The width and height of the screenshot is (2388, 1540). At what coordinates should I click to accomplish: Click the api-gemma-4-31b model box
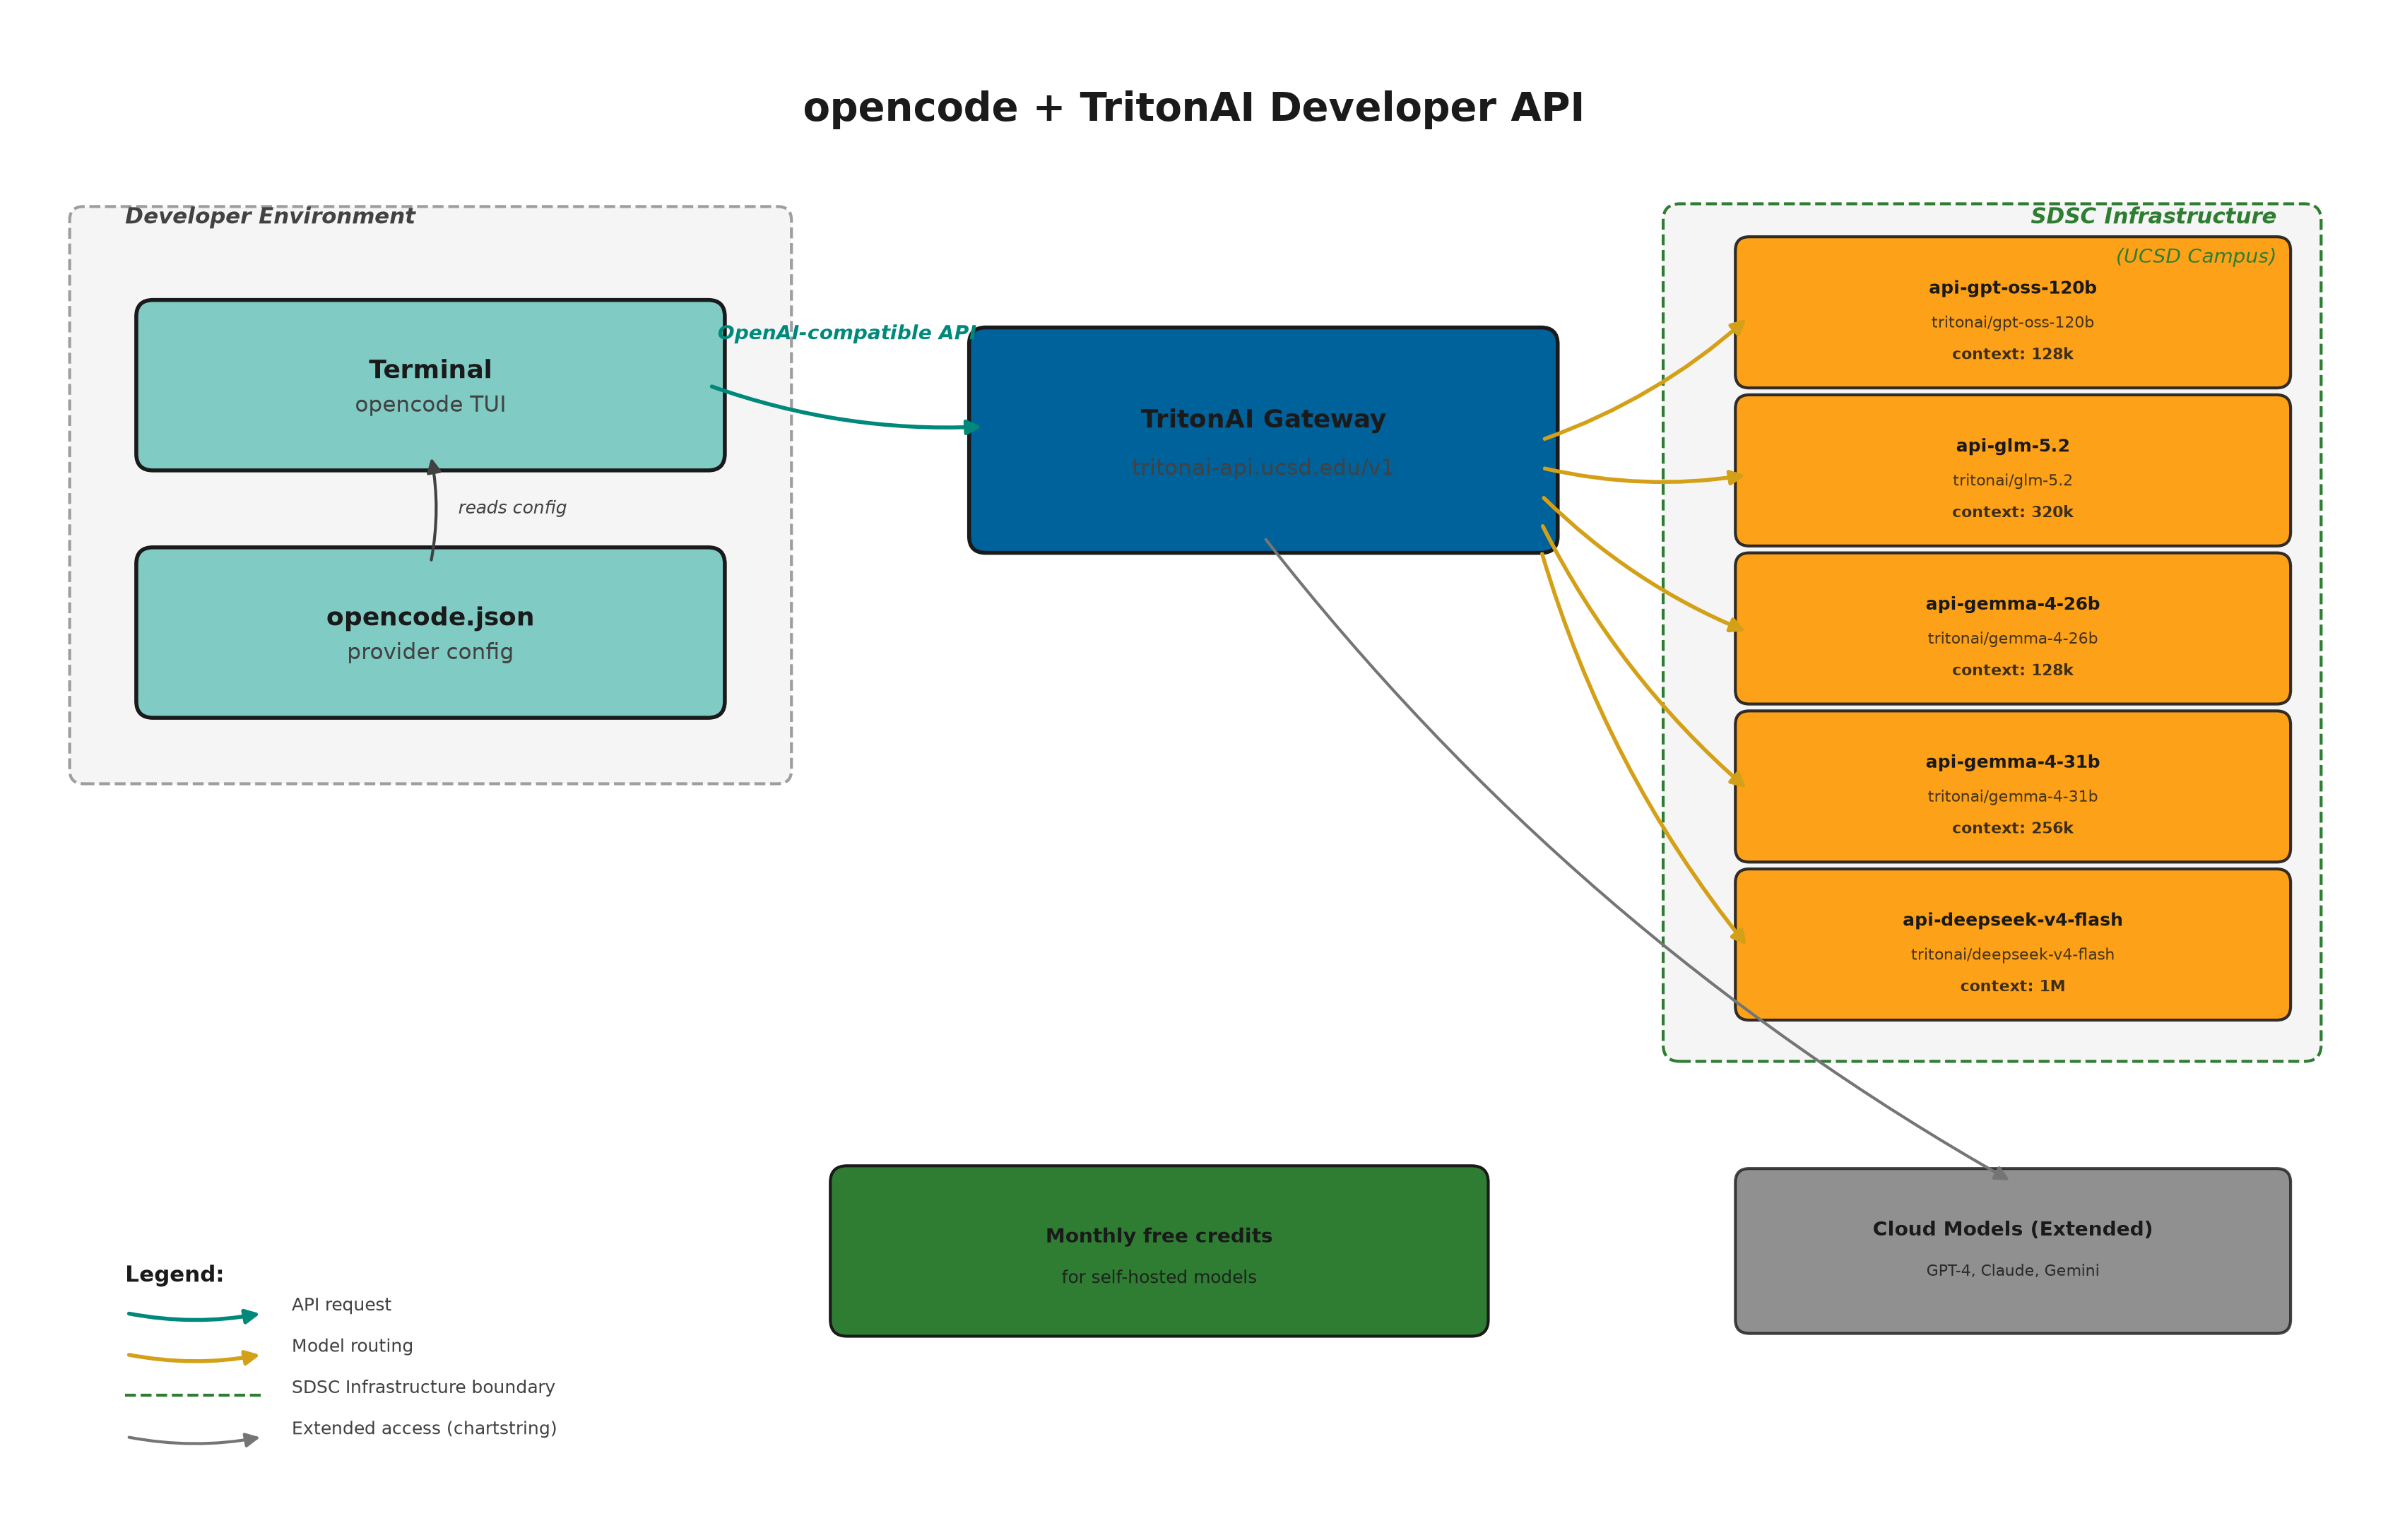tap(2012, 786)
